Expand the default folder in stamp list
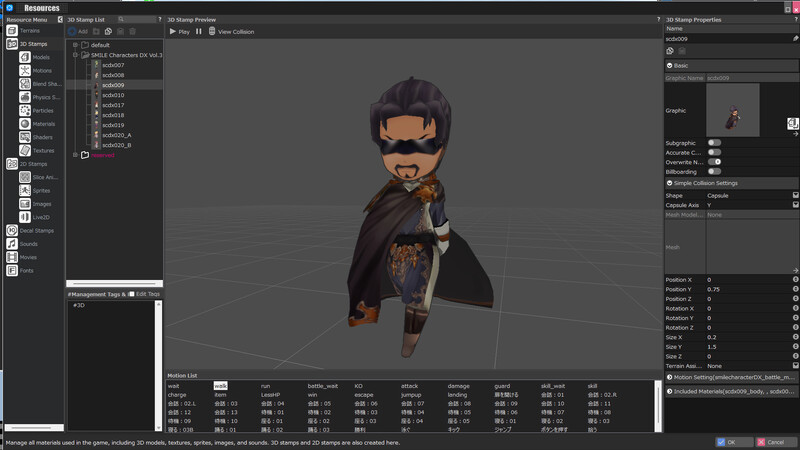 [x=75, y=45]
